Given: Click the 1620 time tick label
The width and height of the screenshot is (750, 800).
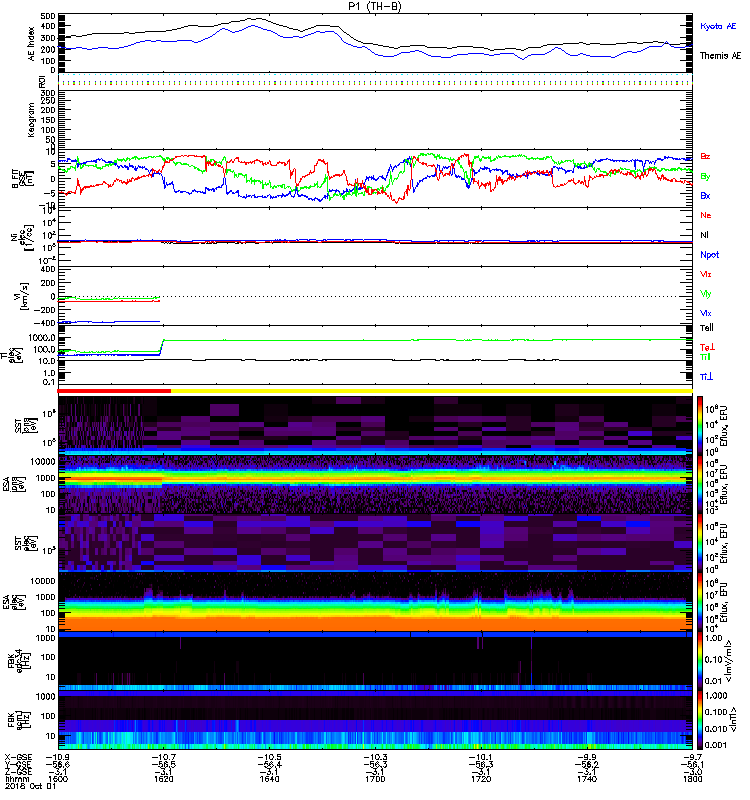Looking at the screenshot, I should coord(163,779).
